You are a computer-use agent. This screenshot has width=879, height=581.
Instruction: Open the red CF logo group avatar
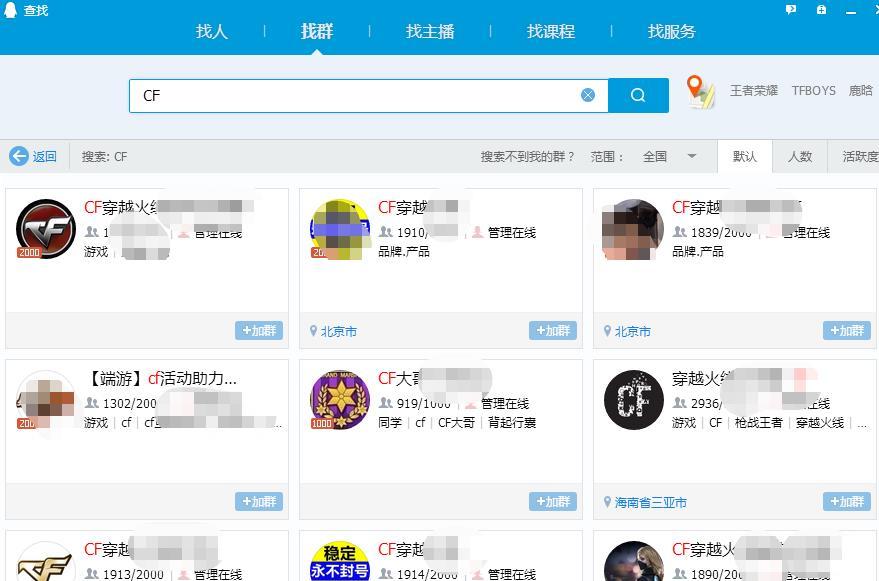[45, 229]
